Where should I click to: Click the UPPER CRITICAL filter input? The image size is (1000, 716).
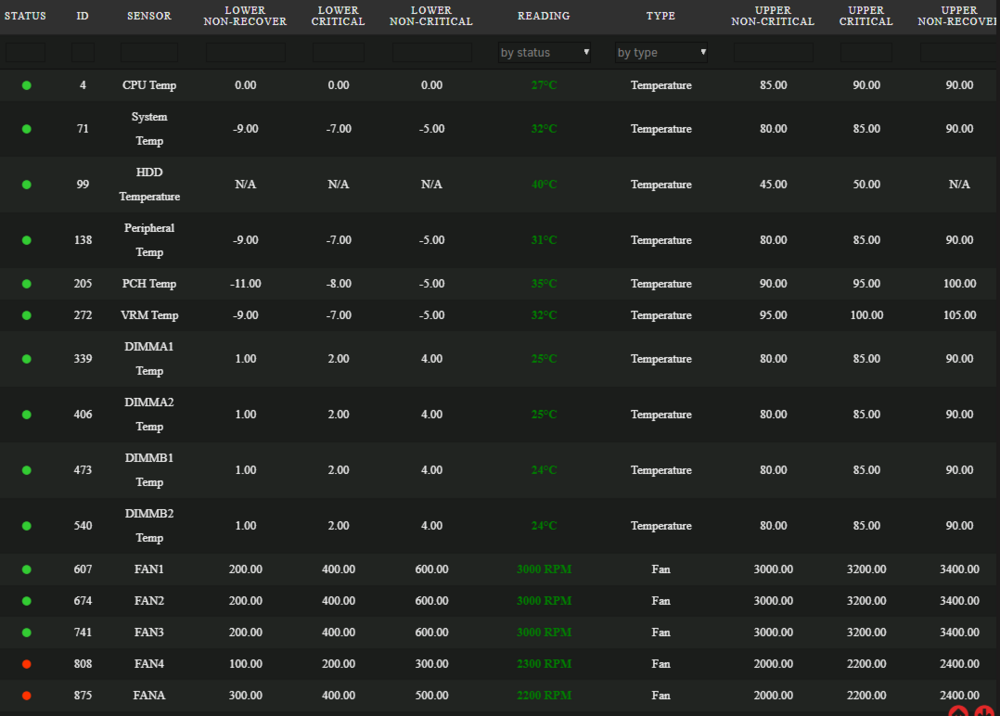click(x=866, y=52)
